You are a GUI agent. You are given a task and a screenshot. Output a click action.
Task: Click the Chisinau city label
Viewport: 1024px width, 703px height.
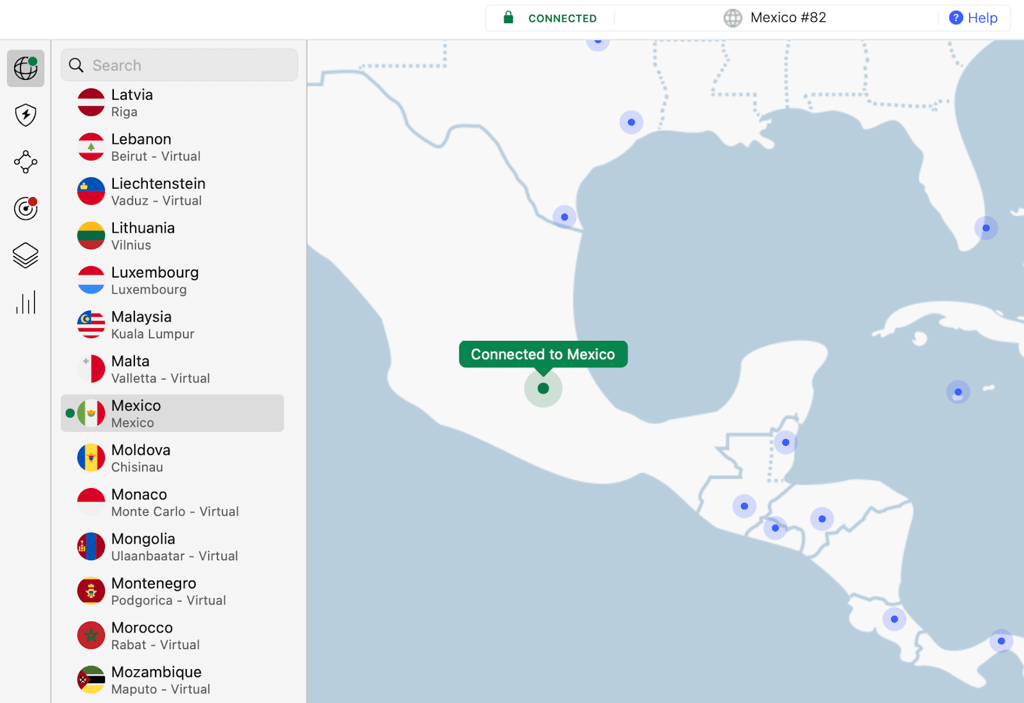click(137, 467)
